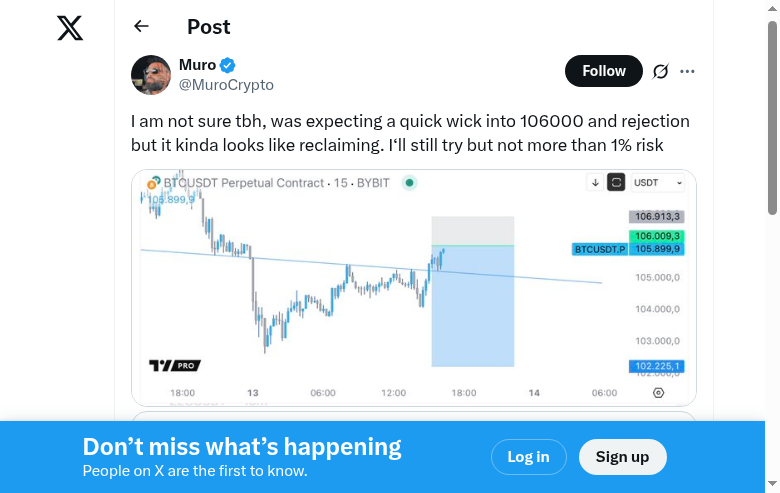780x493 pixels.
Task: Click the green status dot after BYBIT
Action: click(409, 183)
